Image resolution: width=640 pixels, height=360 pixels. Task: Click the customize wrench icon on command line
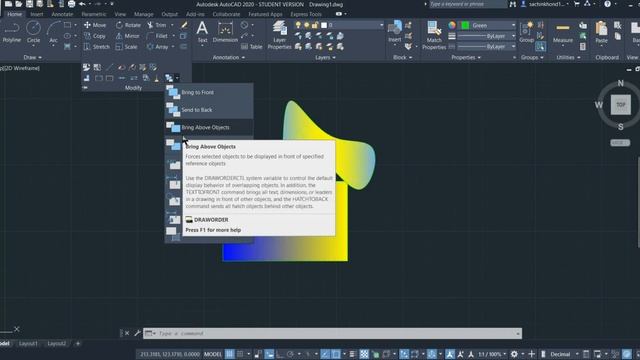click(x=137, y=333)
